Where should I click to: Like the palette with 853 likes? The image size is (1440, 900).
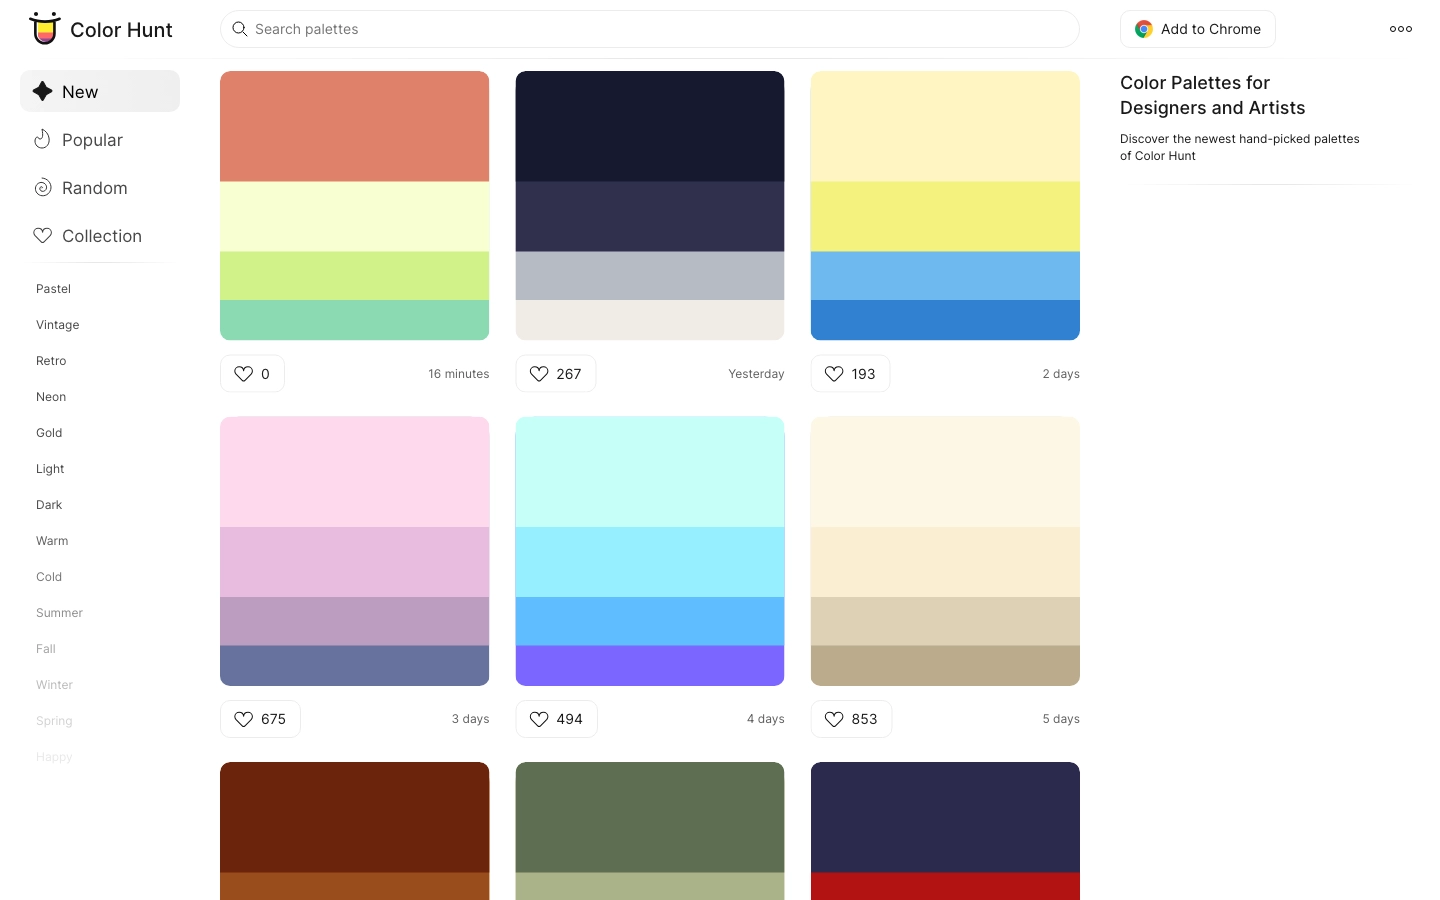pos(851,719)
